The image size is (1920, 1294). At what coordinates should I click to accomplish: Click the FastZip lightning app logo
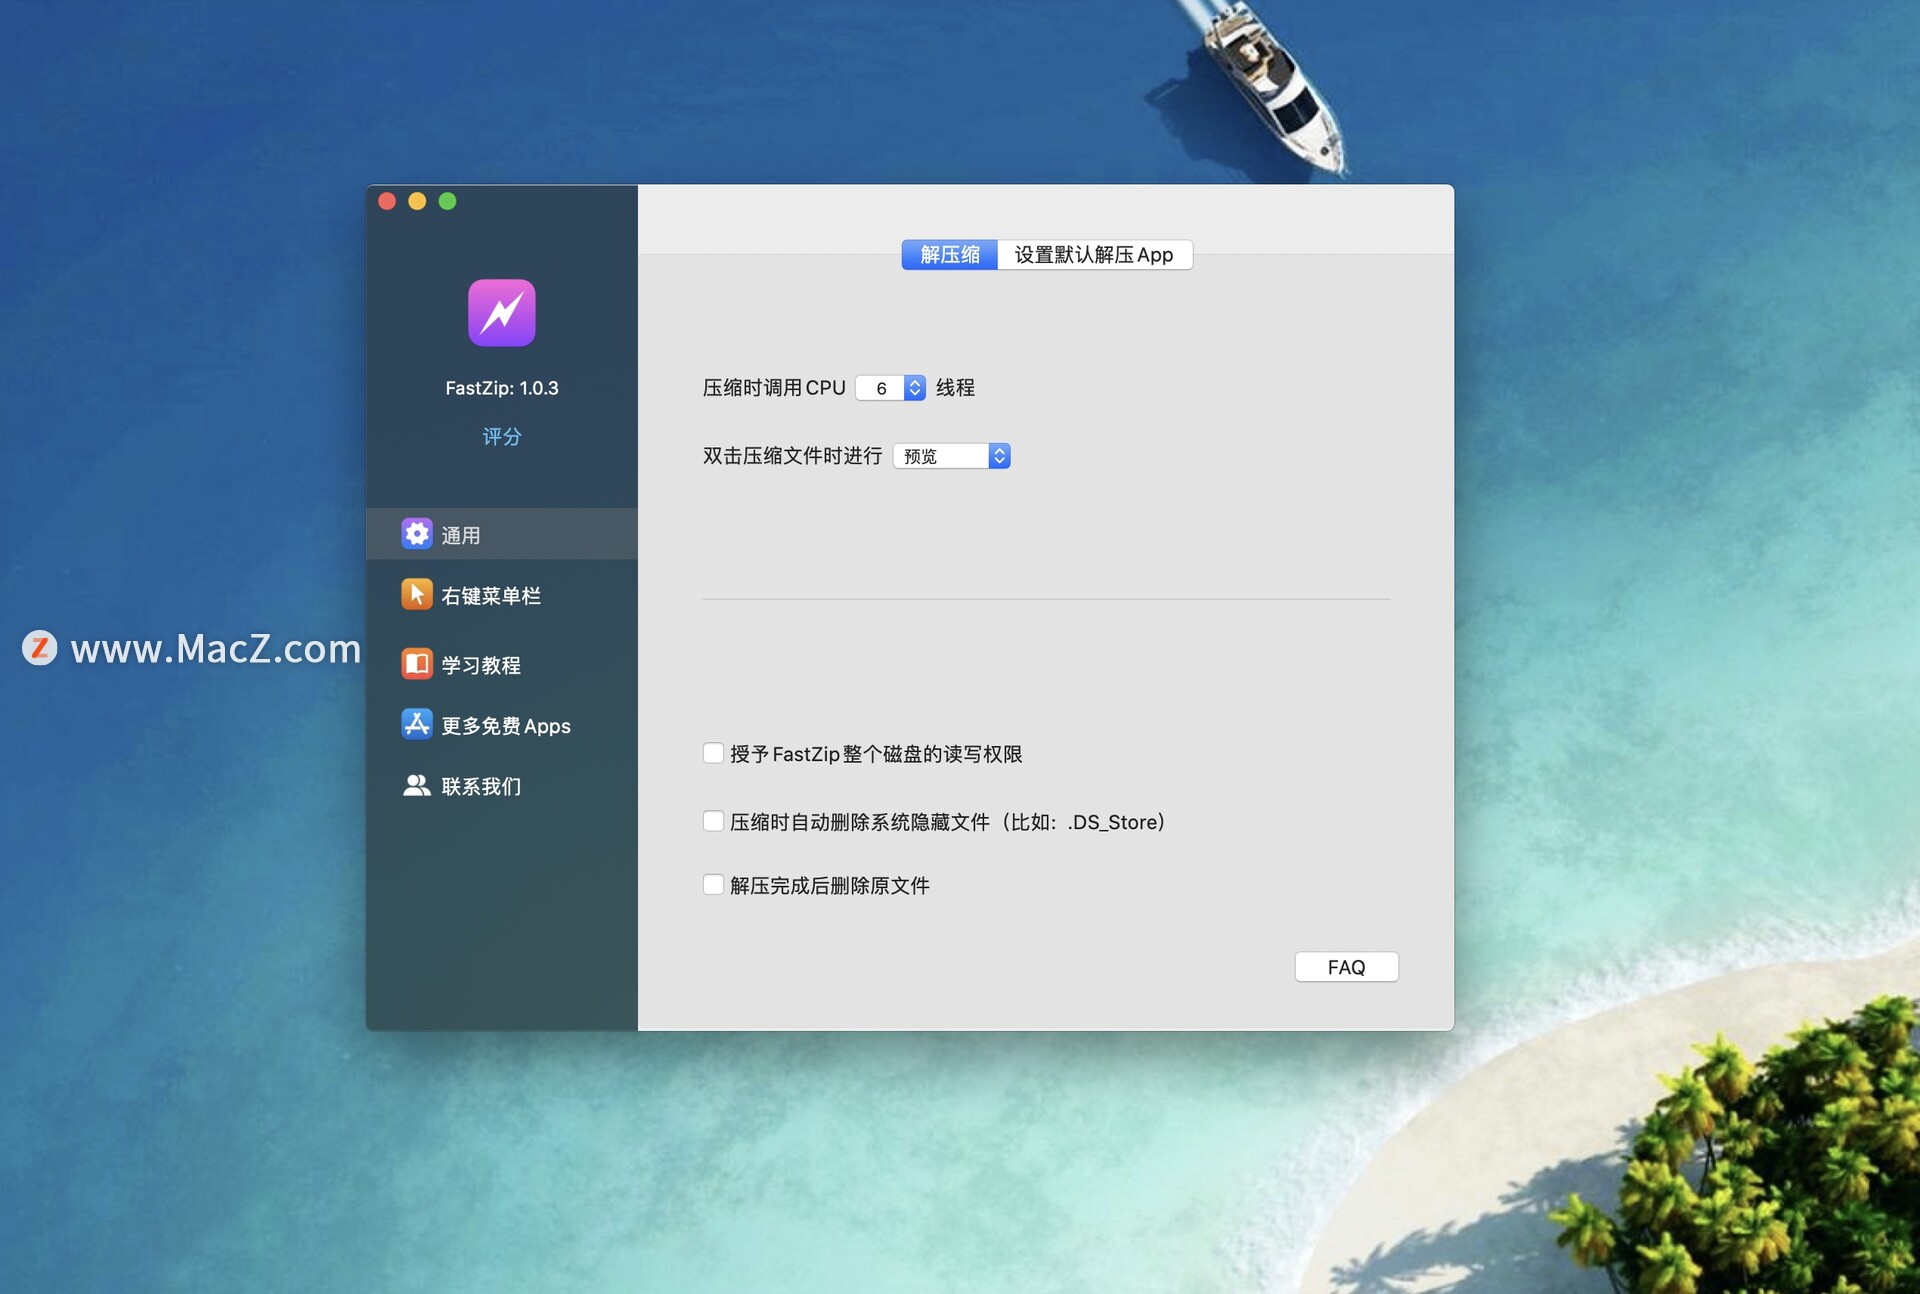[501, 312]
